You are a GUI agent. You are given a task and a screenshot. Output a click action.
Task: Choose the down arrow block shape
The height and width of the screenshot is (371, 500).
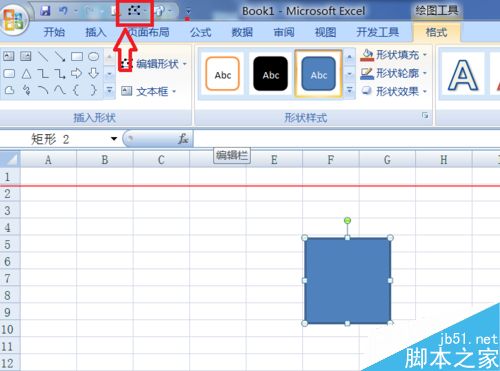94,73
